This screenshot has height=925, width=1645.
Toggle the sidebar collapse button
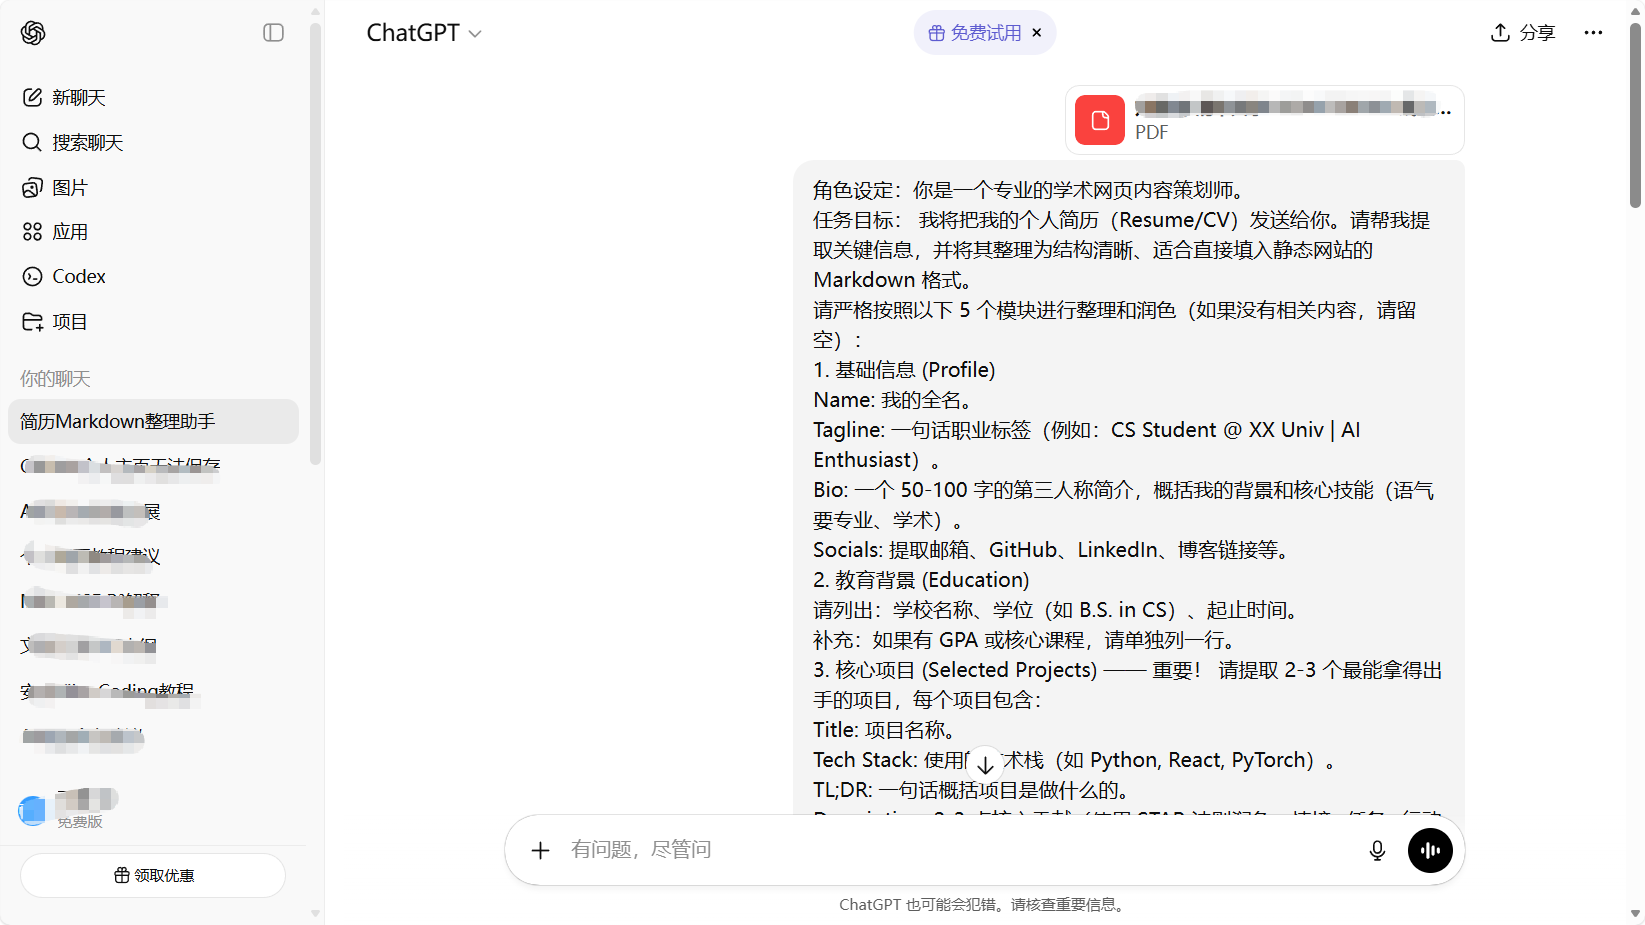(273, 33)
